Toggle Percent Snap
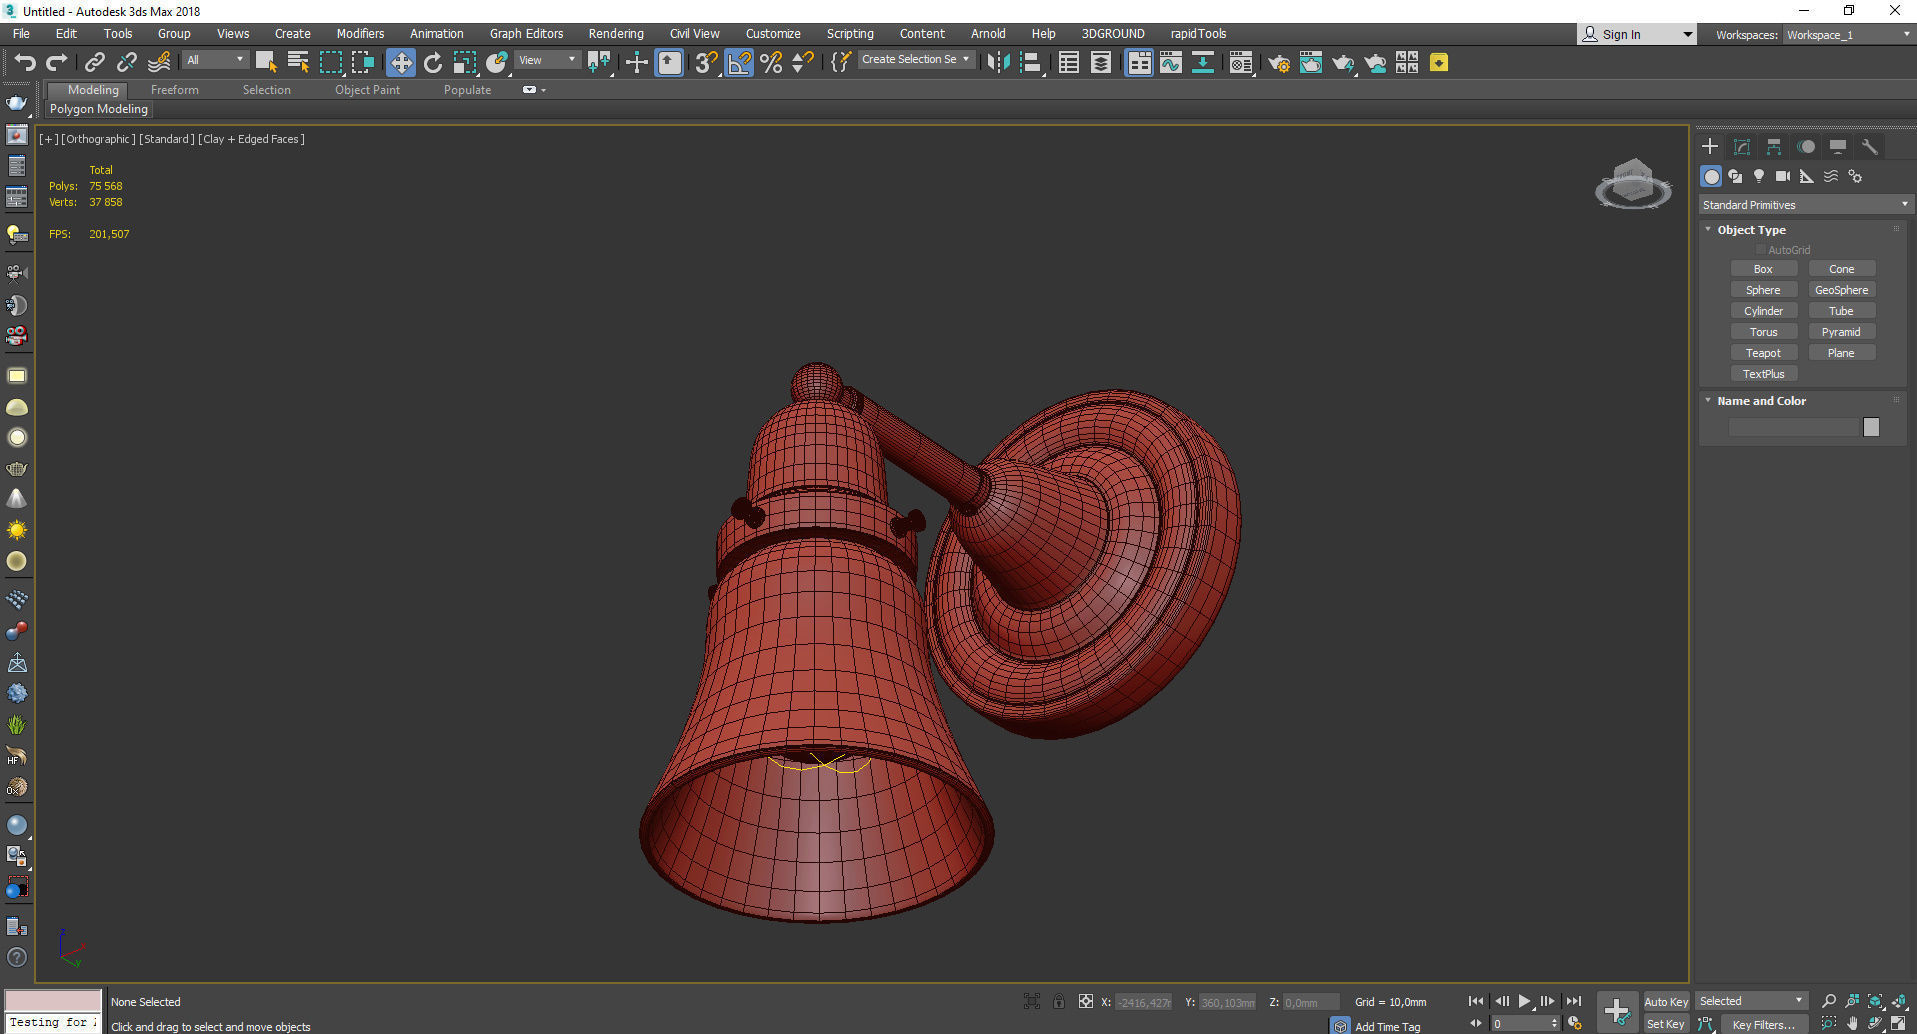 coord(771,63)
